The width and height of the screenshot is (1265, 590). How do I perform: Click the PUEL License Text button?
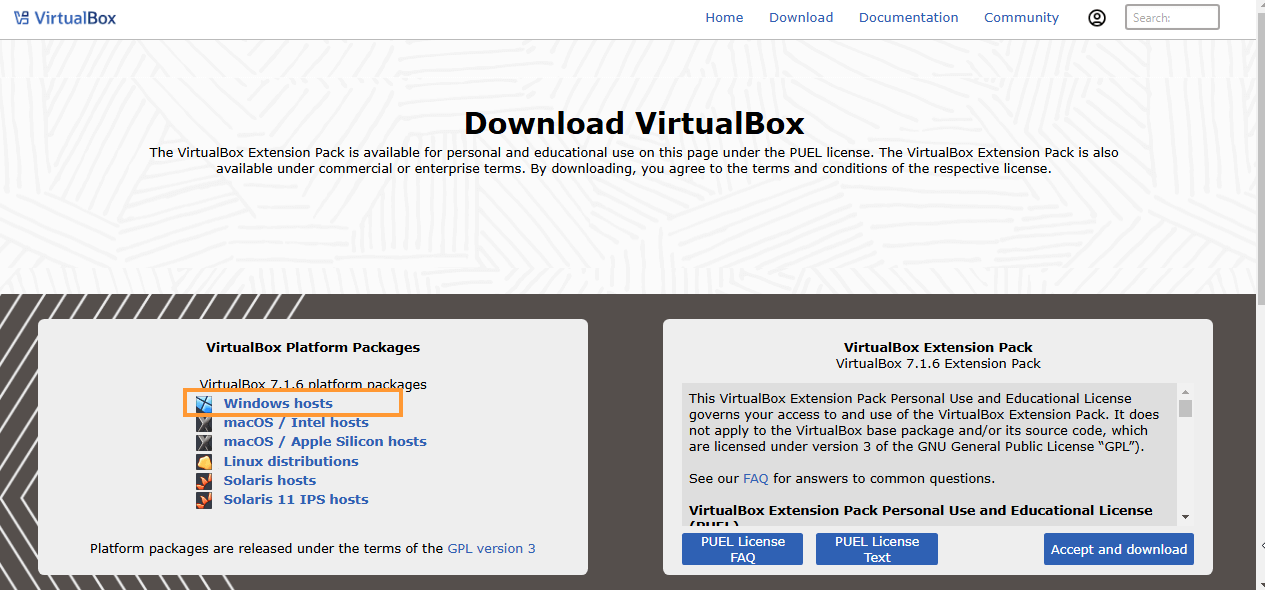[x=877, y=549]
